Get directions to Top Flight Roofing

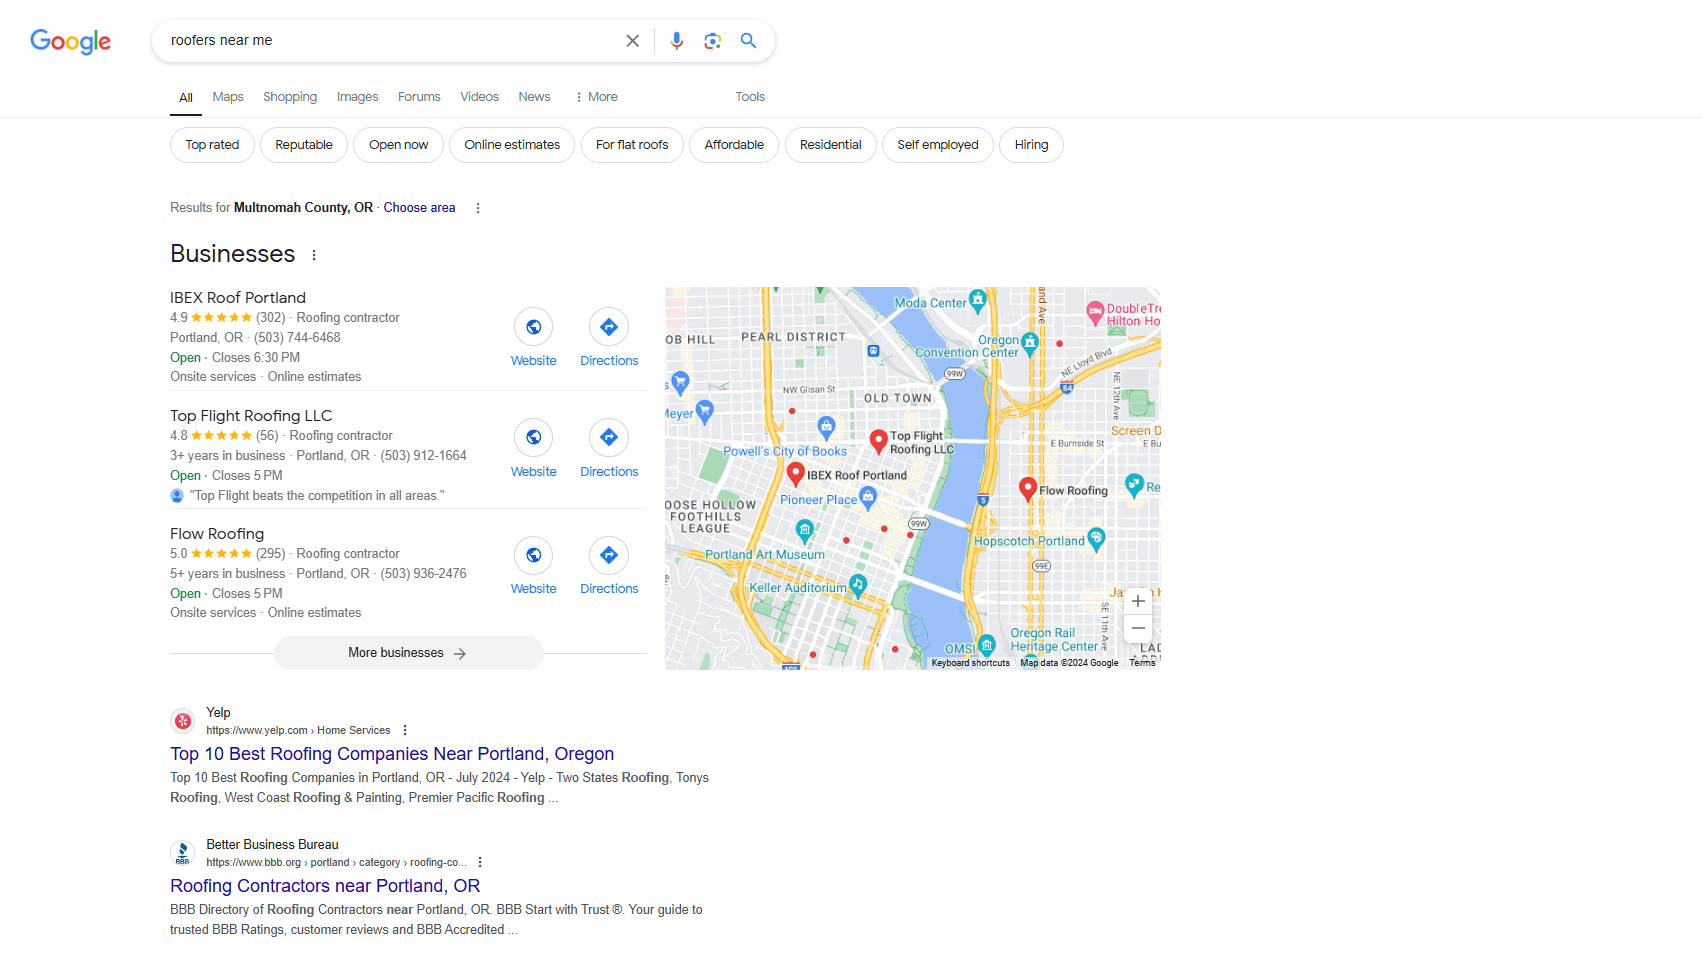(609, 437)
